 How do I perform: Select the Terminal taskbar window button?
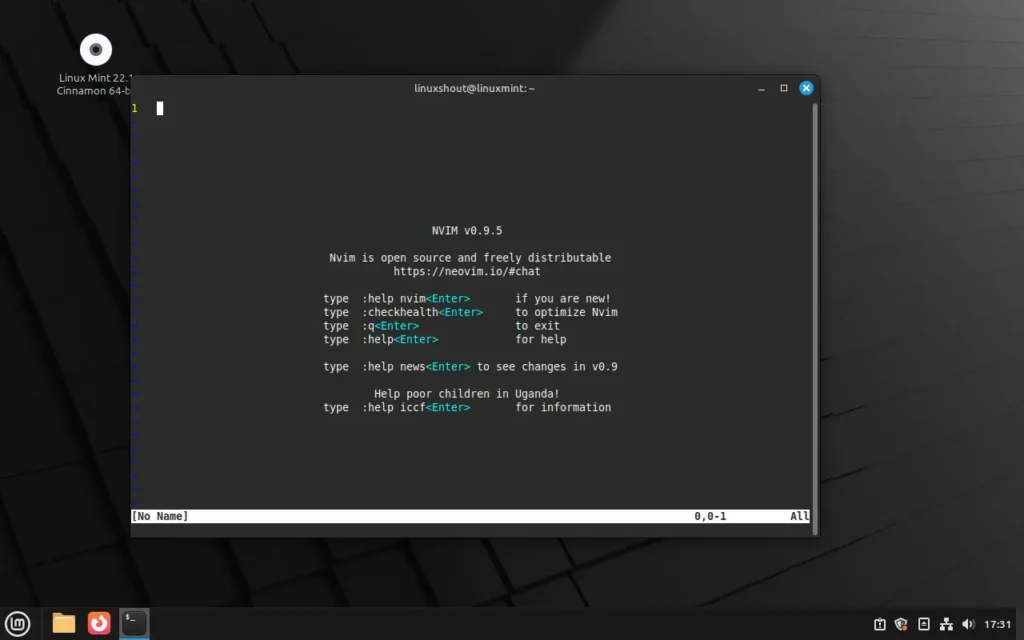point(135,623)
